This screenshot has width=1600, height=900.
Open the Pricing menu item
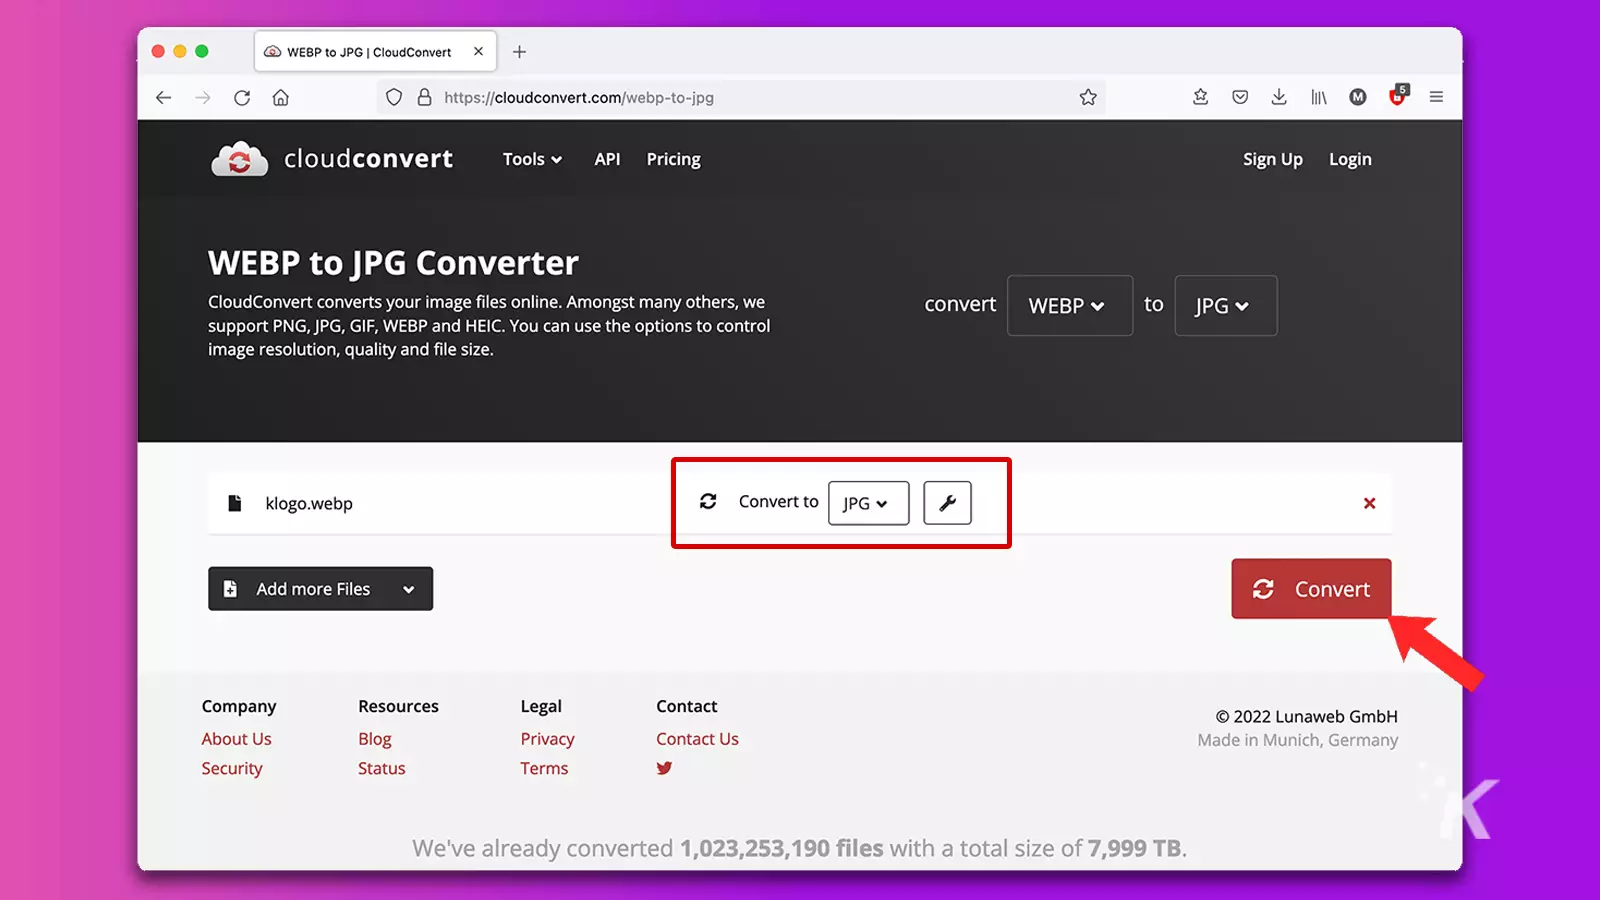point(673,159)
